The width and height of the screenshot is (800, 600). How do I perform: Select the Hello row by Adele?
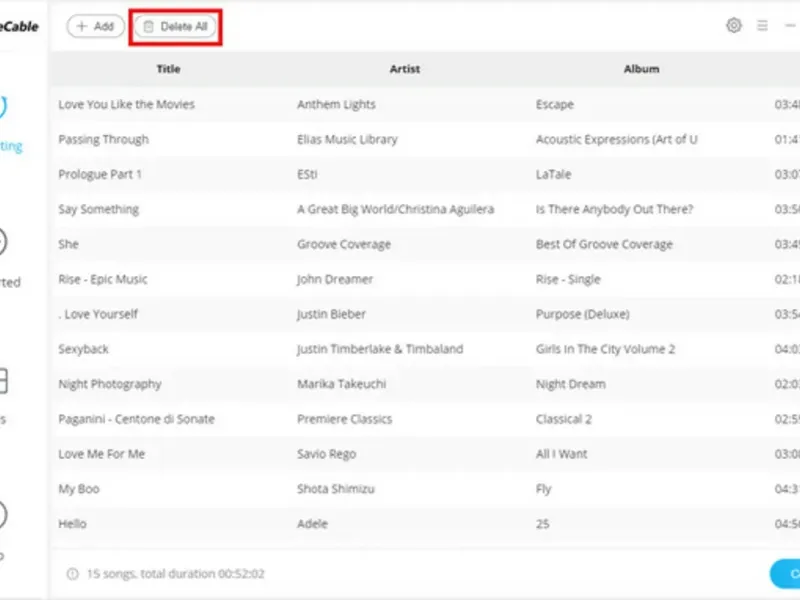pos(426,524)
